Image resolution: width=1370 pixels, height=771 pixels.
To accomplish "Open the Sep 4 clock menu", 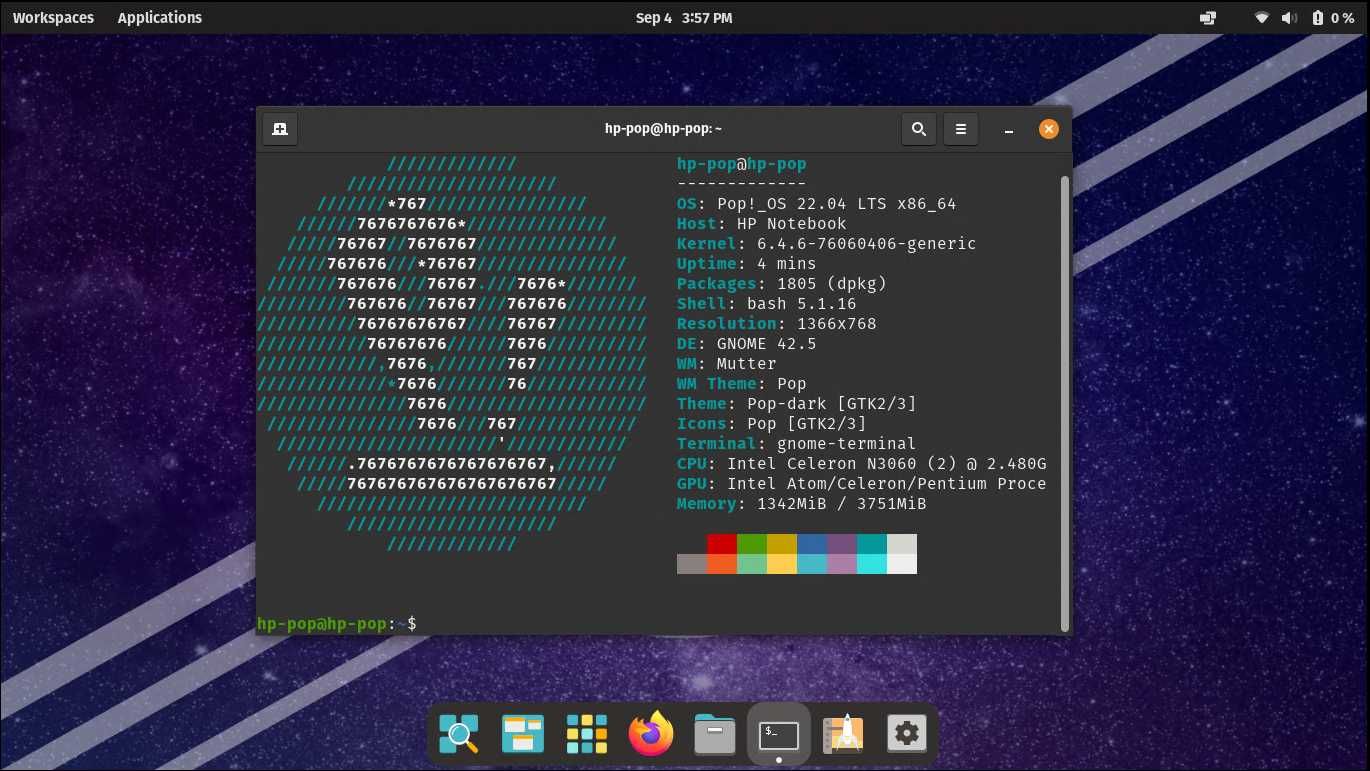I will pos(684,18).
